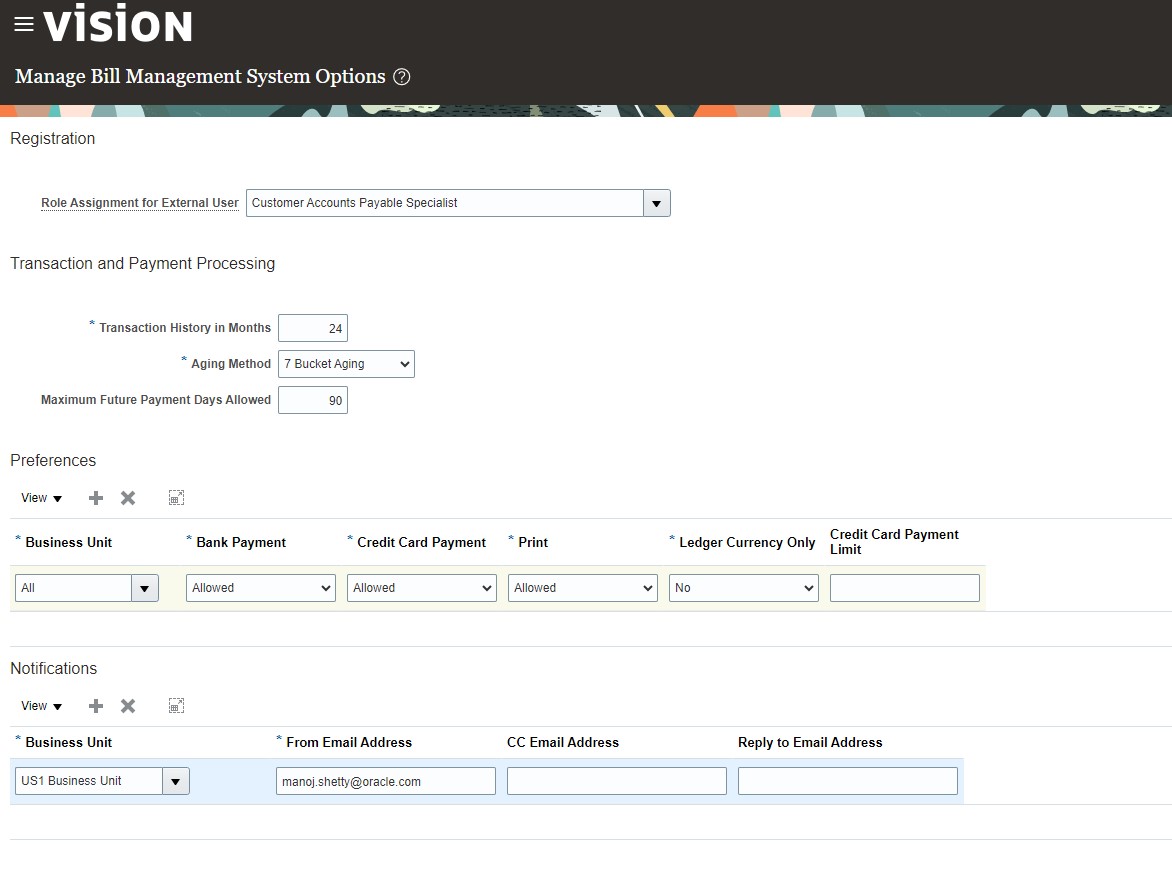The image size is (1172, 873).
Task: Click the Role Assignment for External User link
Action: [x=138, y=203]
